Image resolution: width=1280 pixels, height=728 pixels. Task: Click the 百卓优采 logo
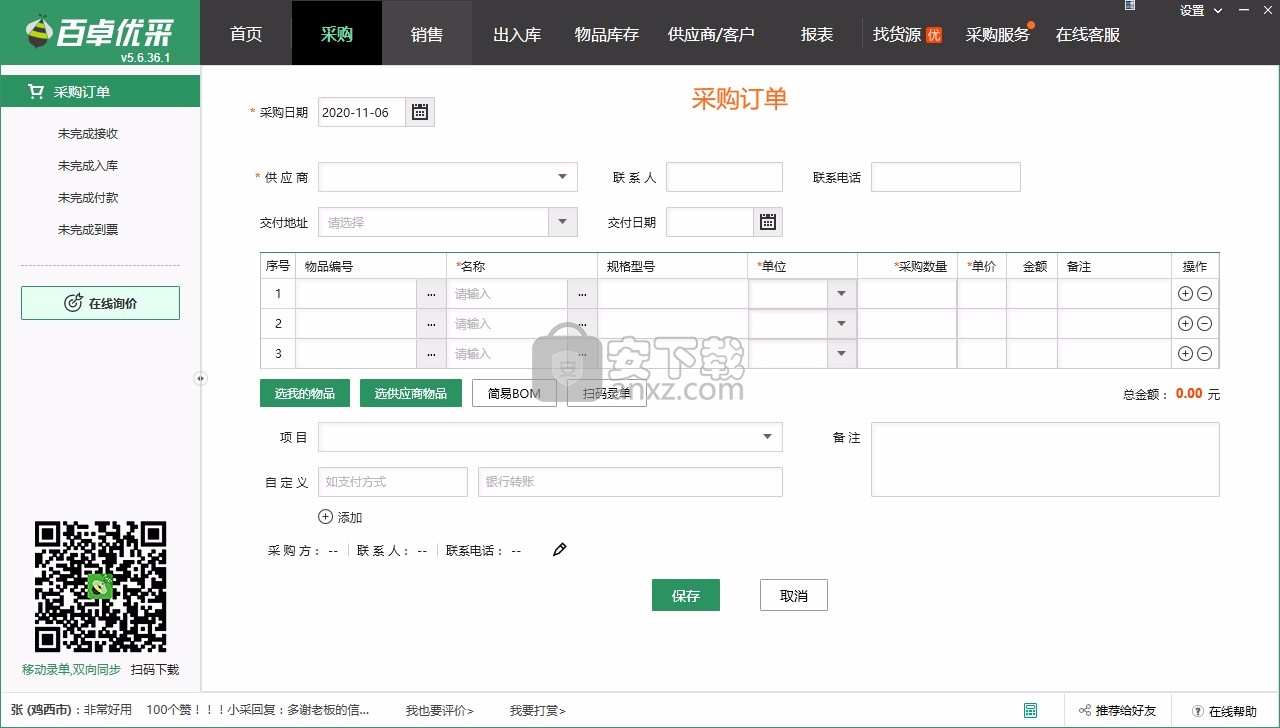tap(100, 33)
